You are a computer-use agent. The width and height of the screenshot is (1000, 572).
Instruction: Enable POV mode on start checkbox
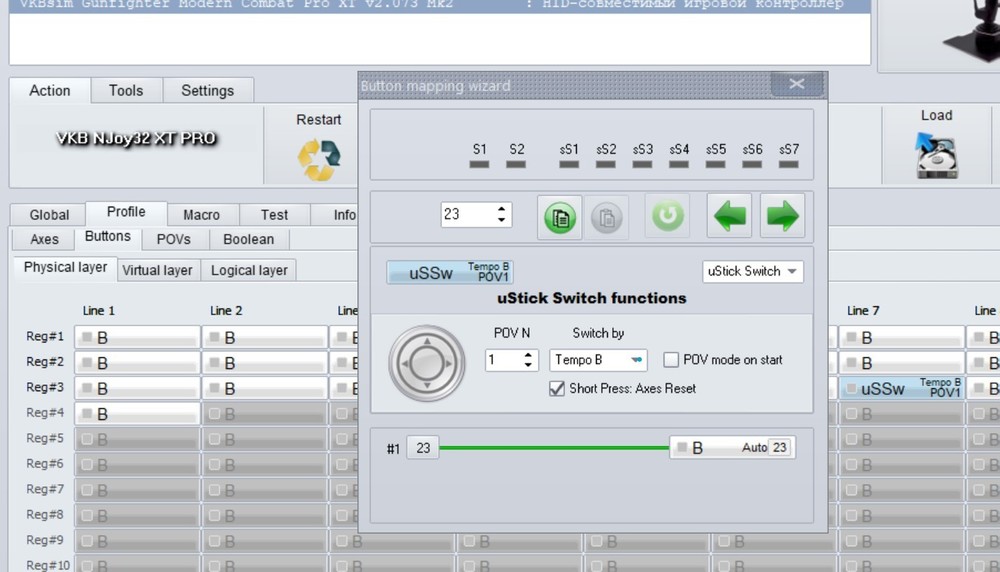point(671,360)
